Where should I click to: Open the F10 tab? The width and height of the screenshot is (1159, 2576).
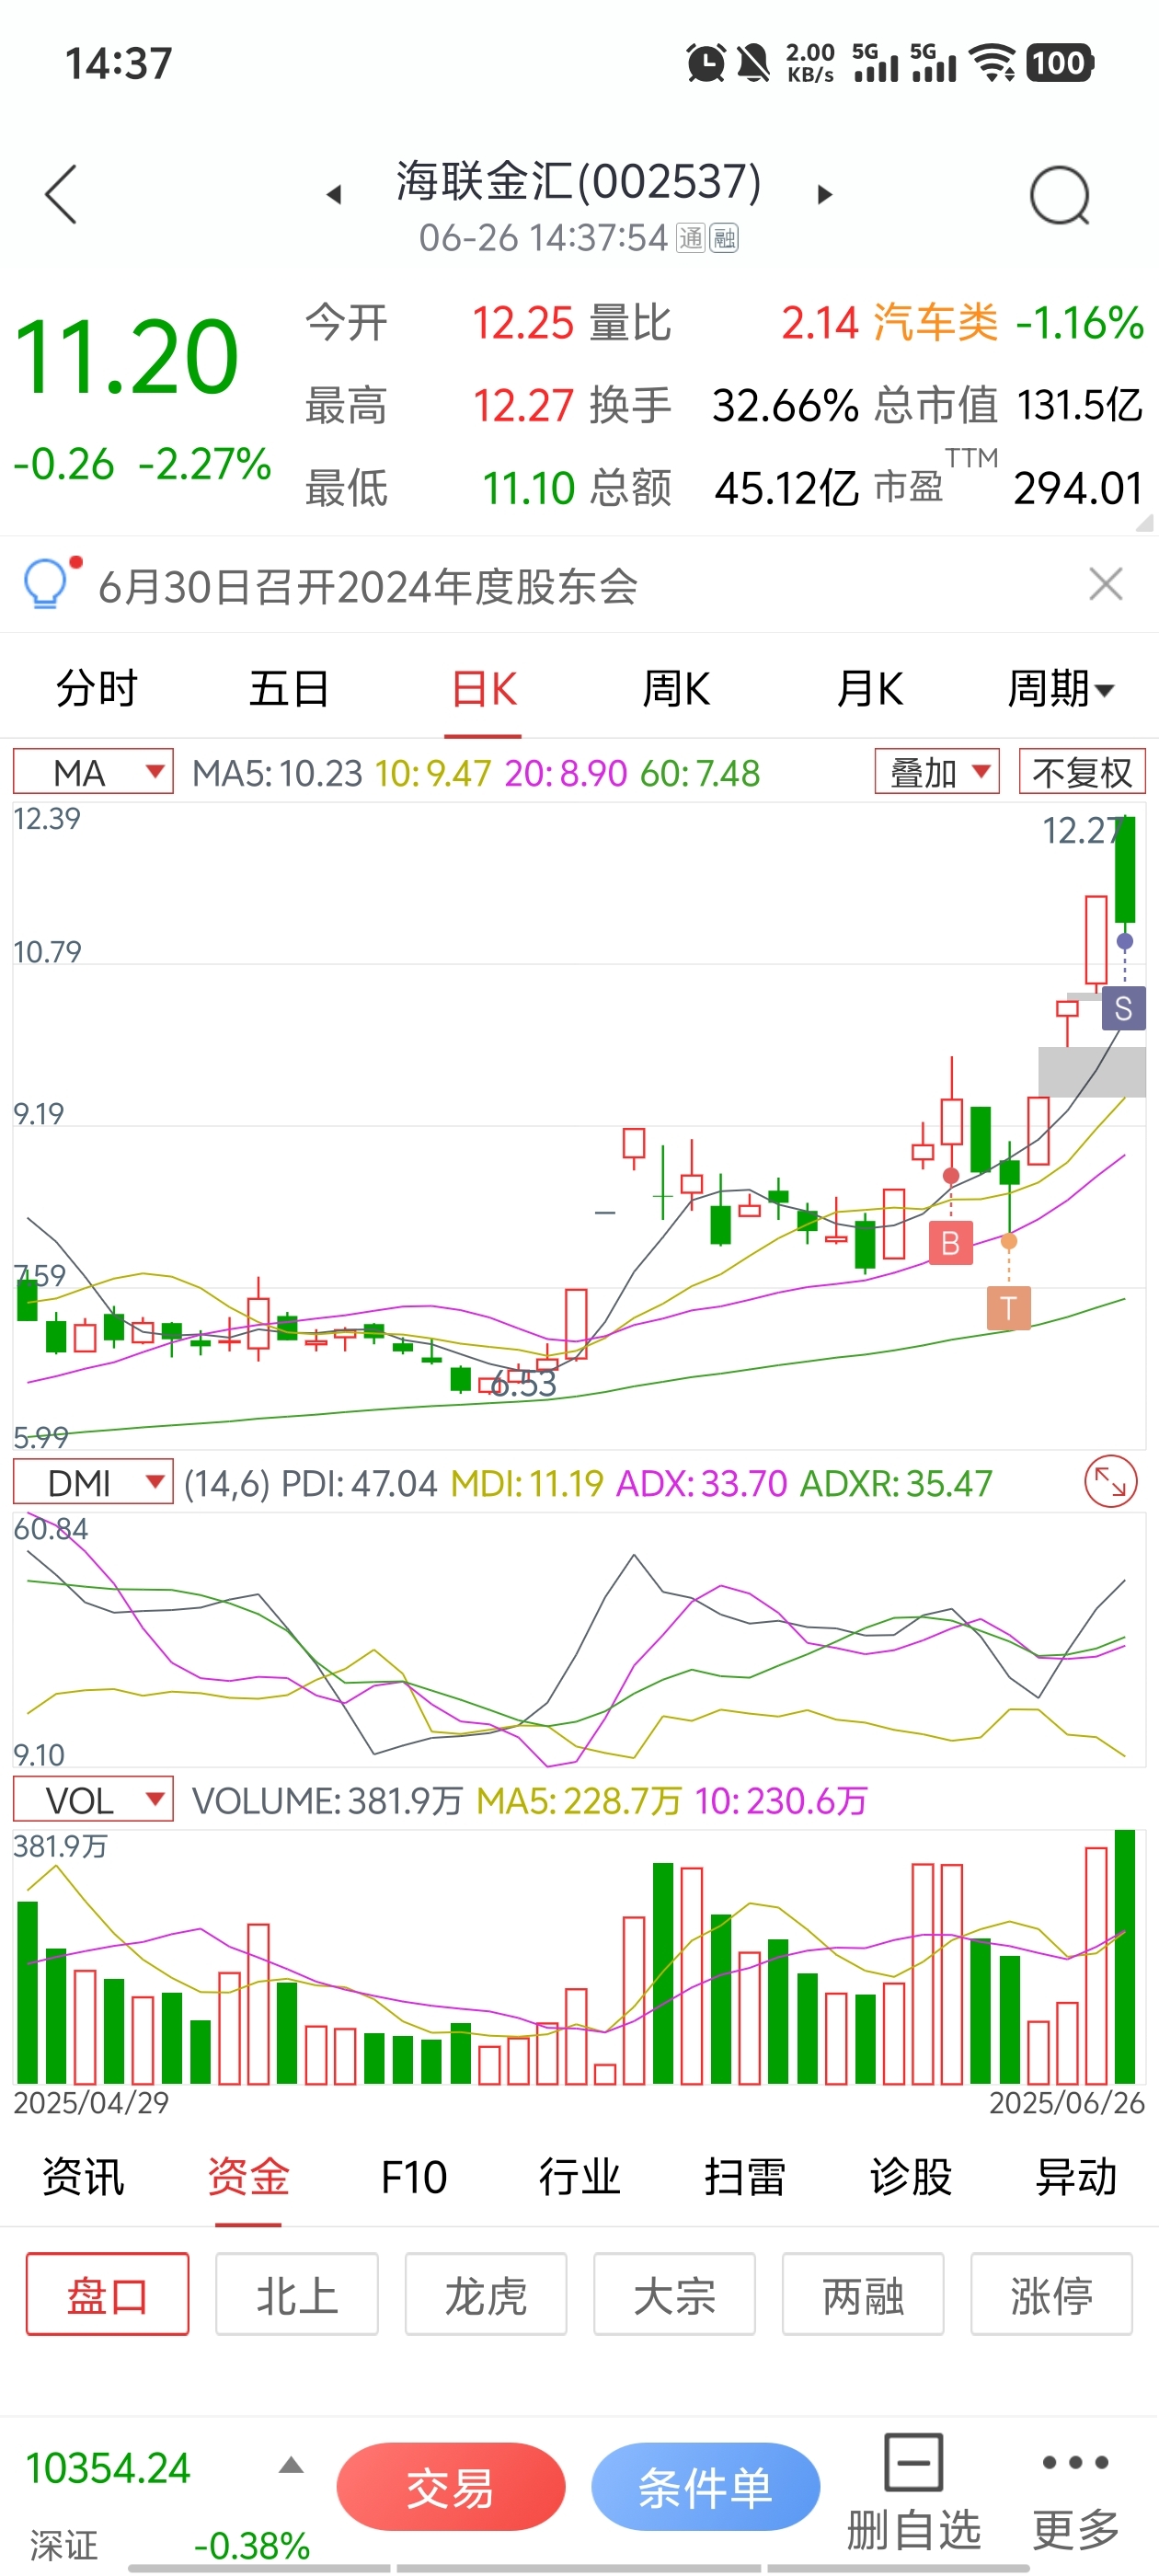pos(414,2177)
